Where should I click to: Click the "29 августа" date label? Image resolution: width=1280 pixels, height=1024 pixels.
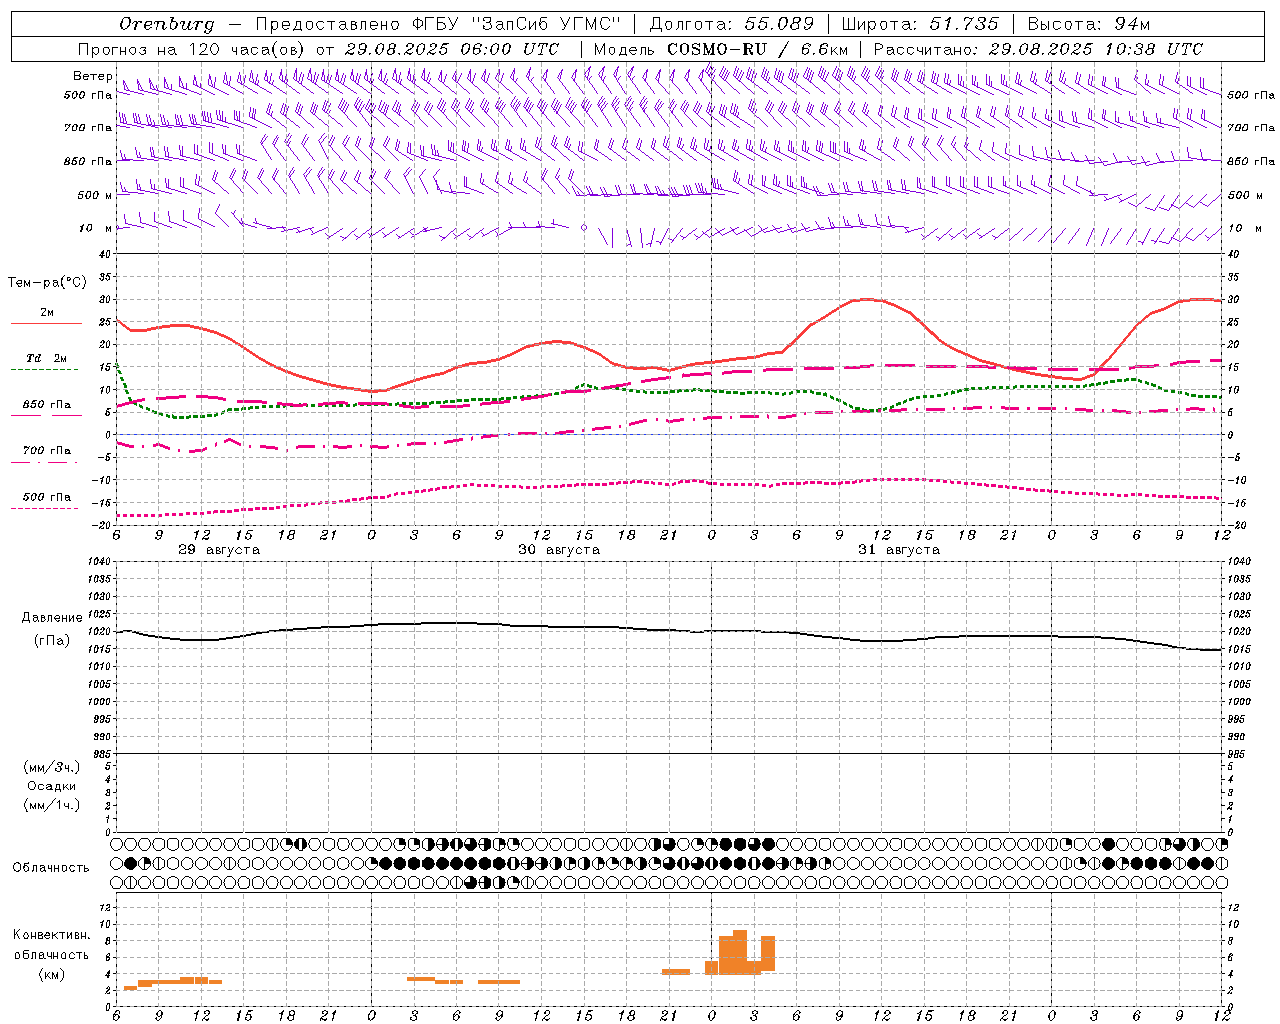[219, 550]
